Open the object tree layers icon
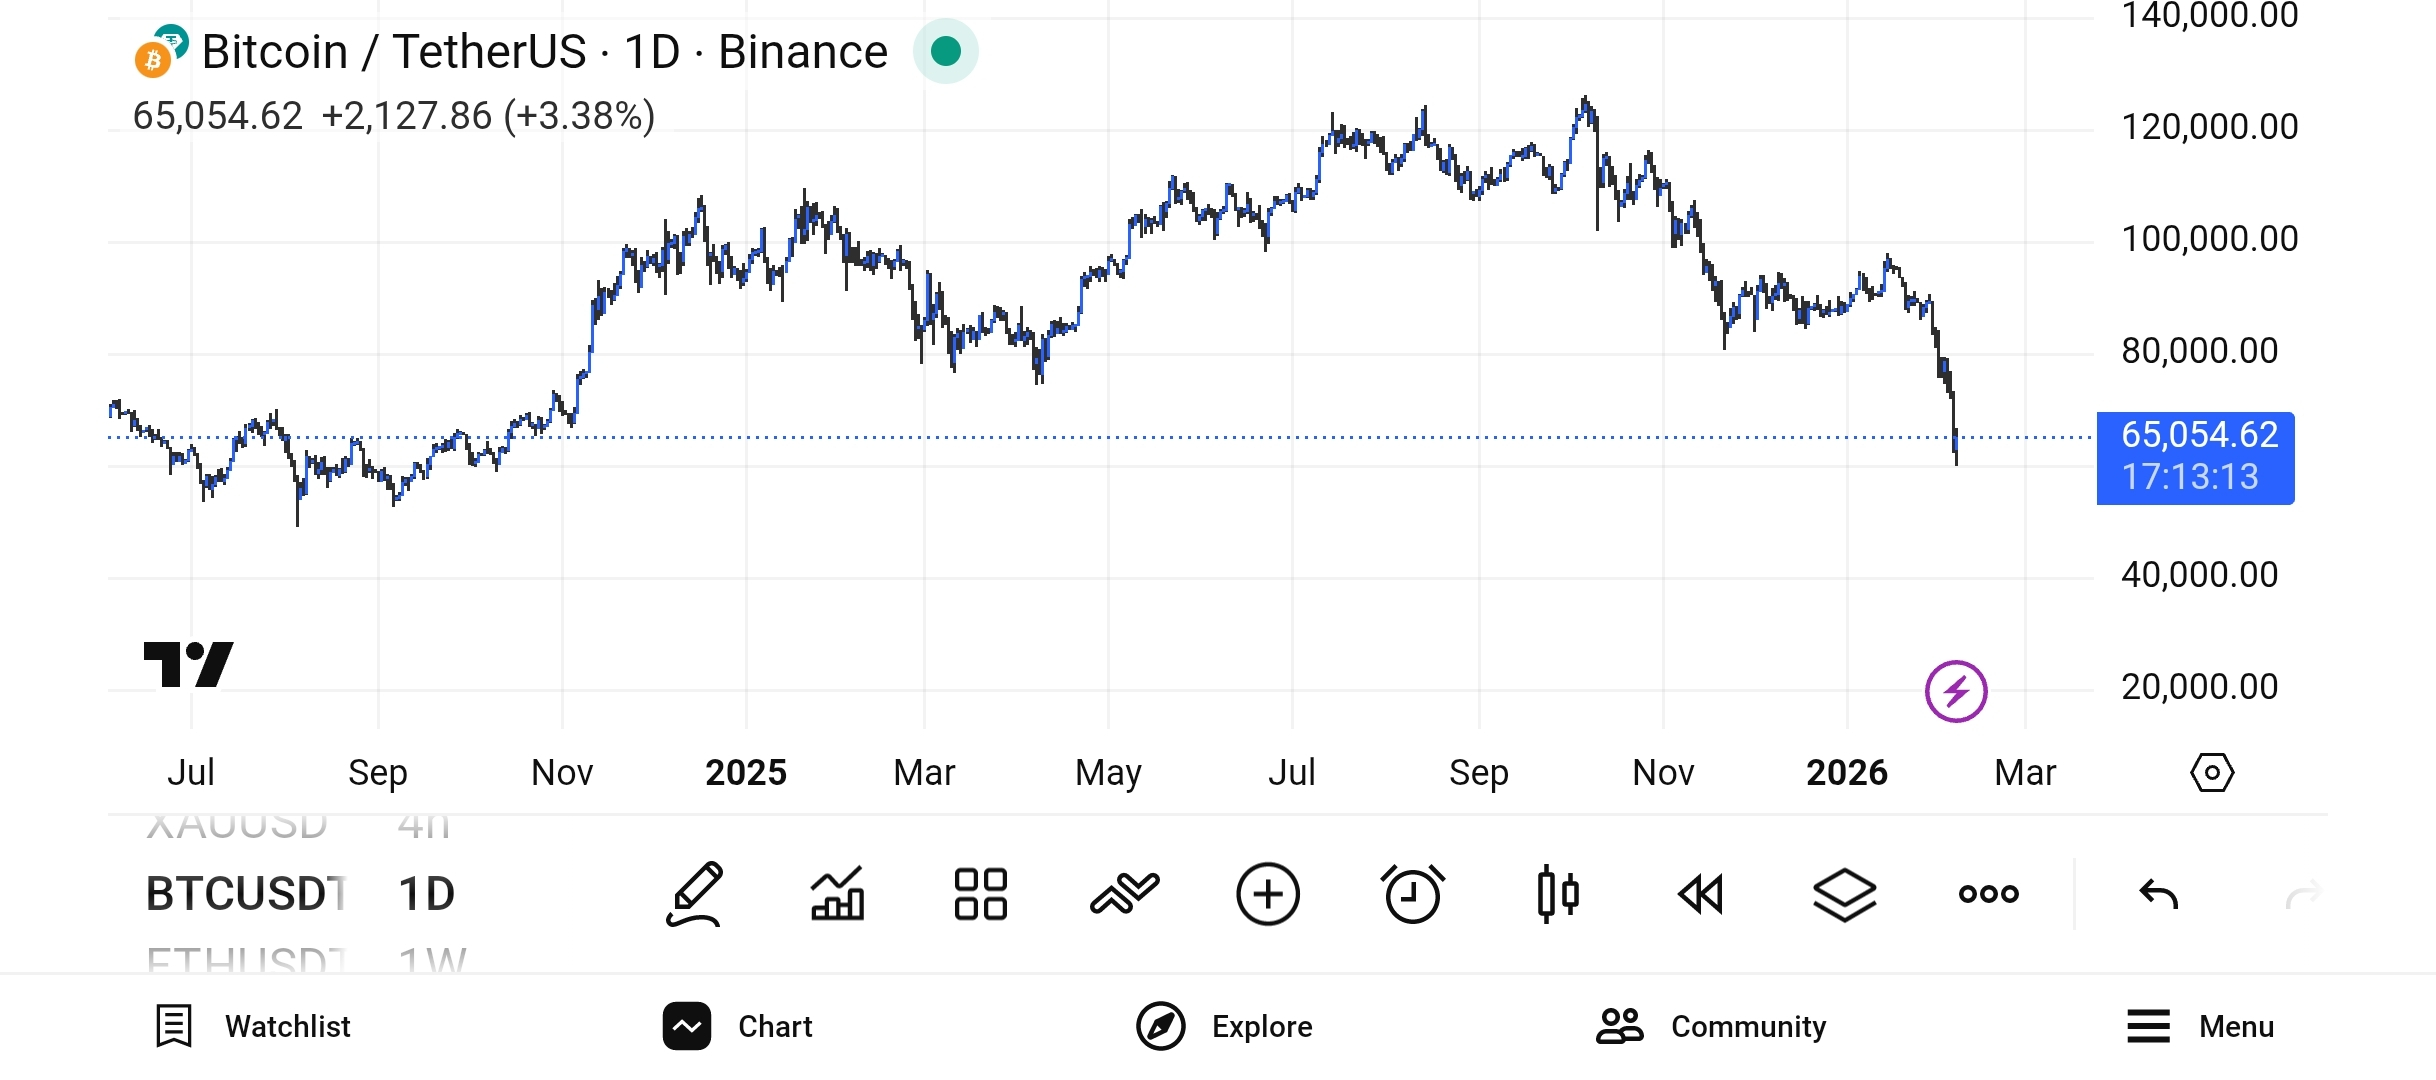2436x1080 pixels. pyautogui.click(x=1844, y=893)
